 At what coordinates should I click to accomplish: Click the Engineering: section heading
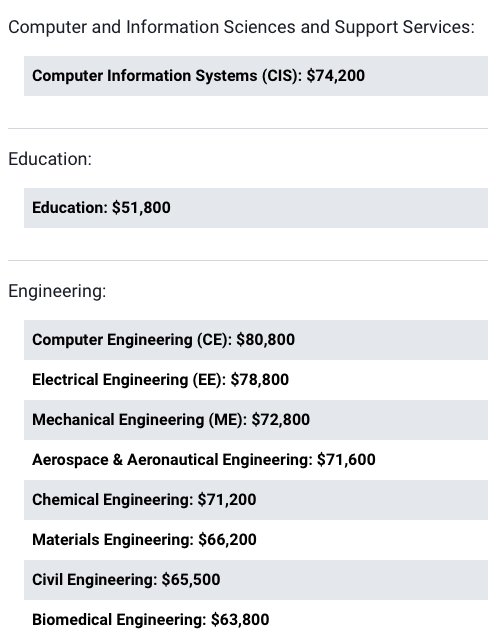click(x=57, y=291)
